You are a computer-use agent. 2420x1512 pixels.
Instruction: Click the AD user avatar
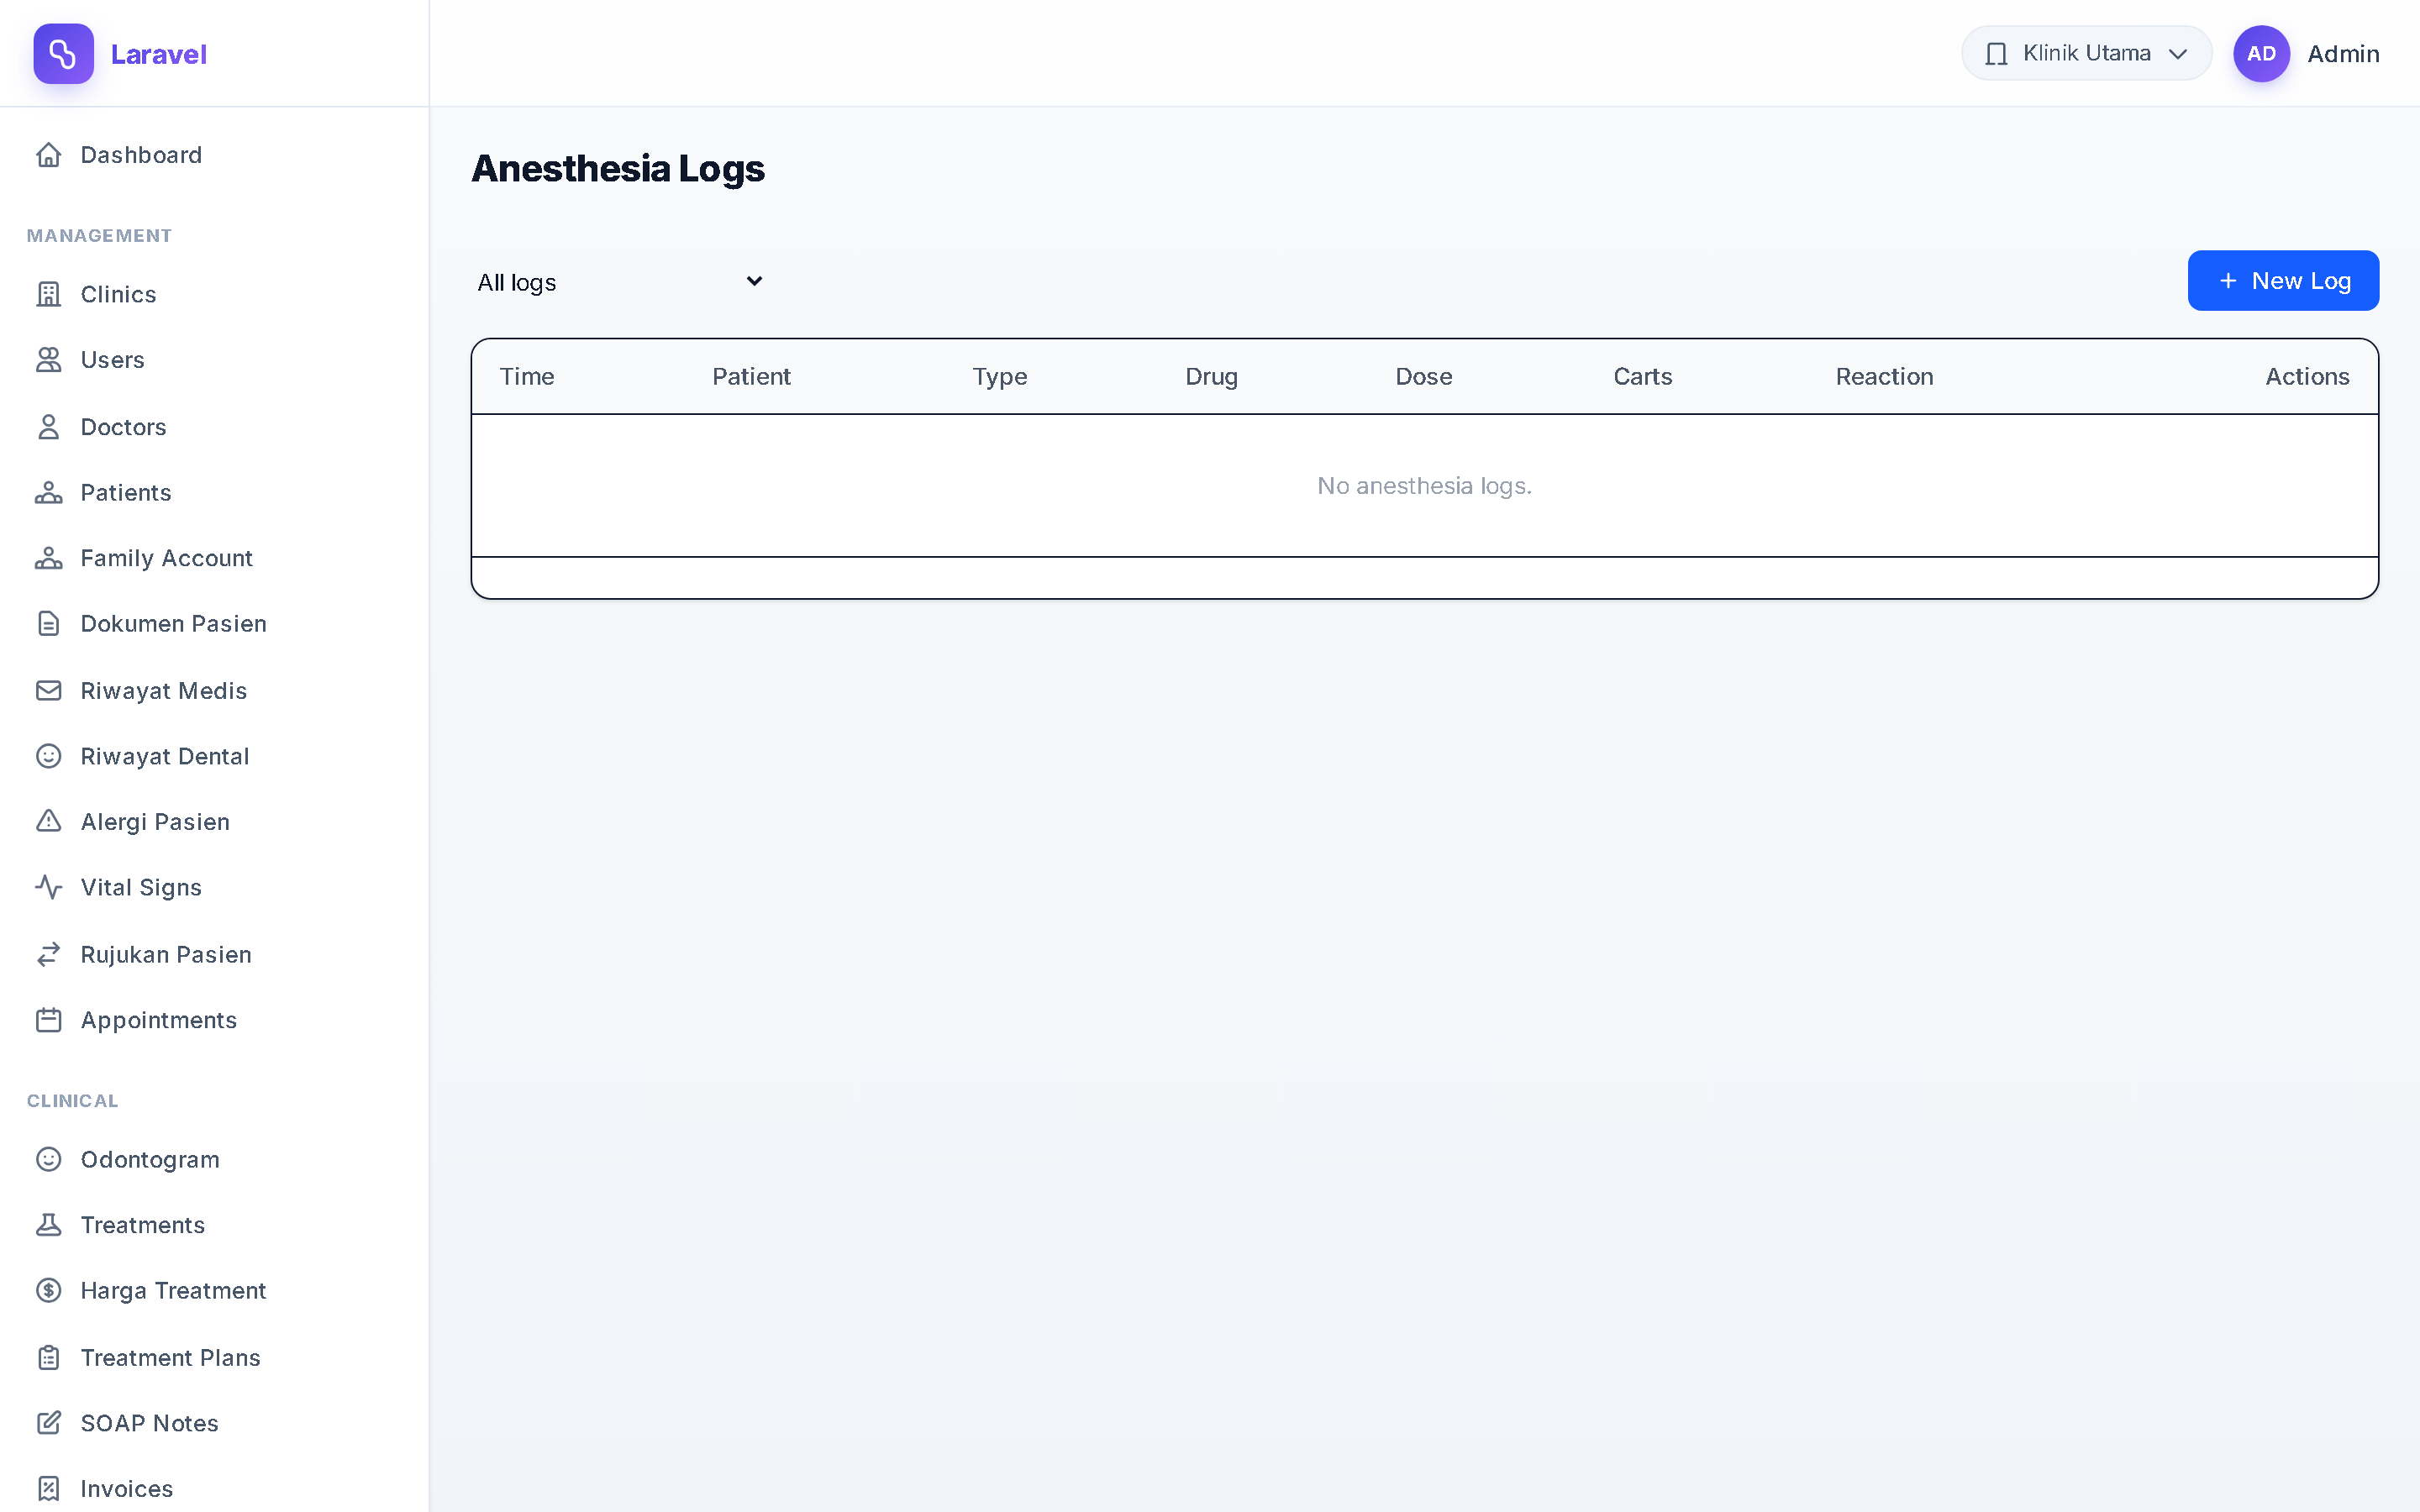coord(2261,54)
